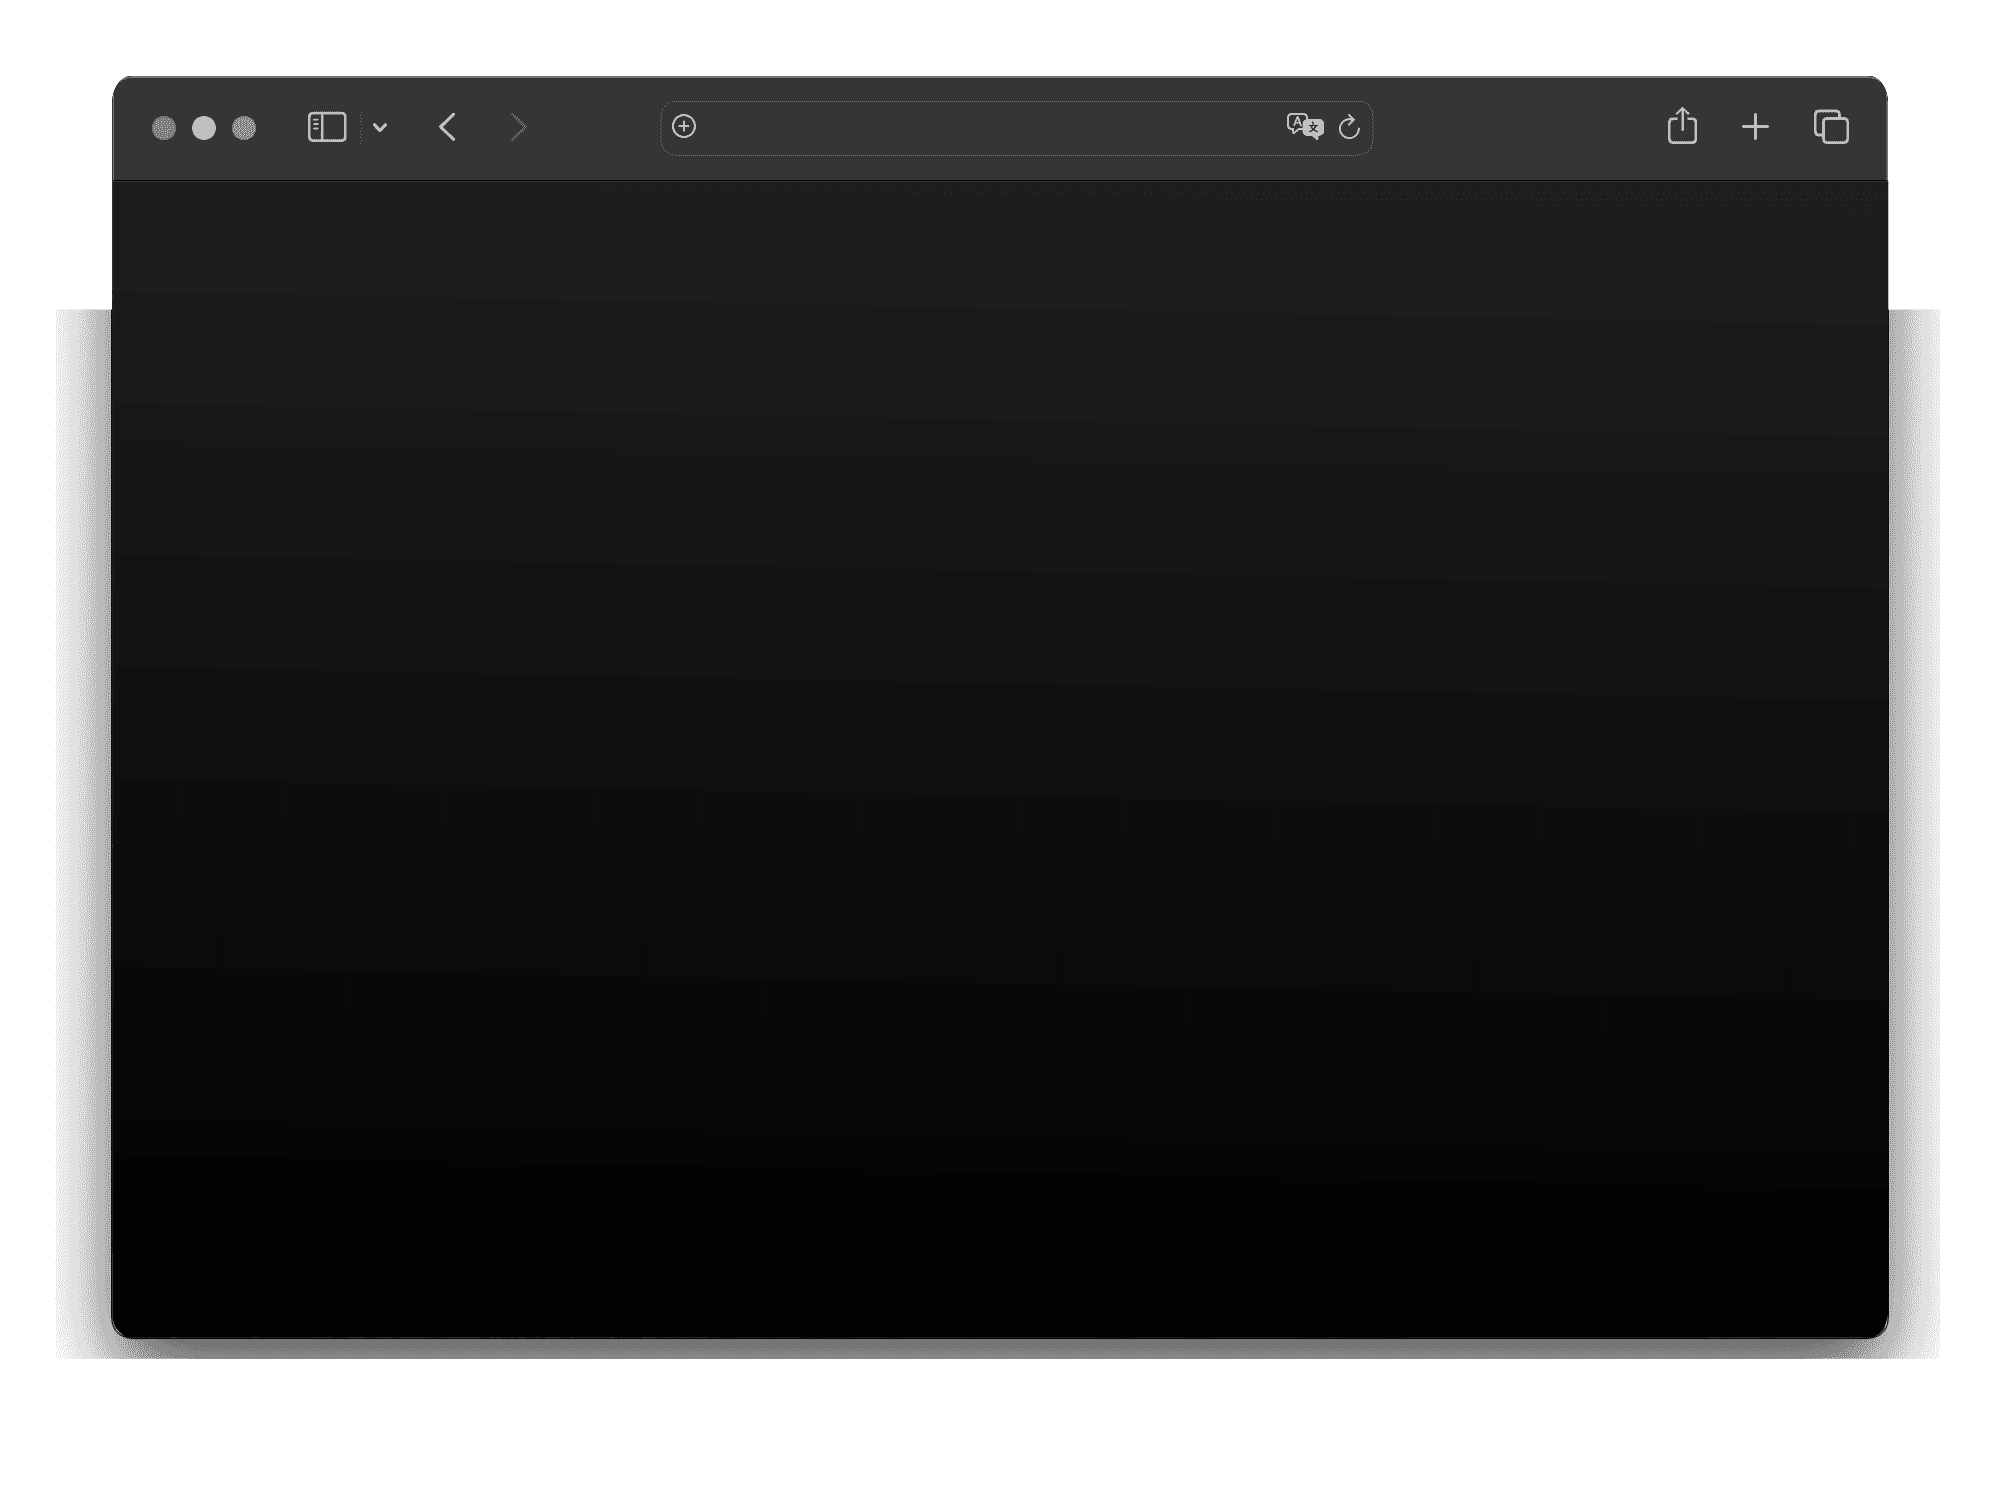Open the tab group dropdown chevron
Viewport: 2000px width, 1486px height.
pos(380,127)
